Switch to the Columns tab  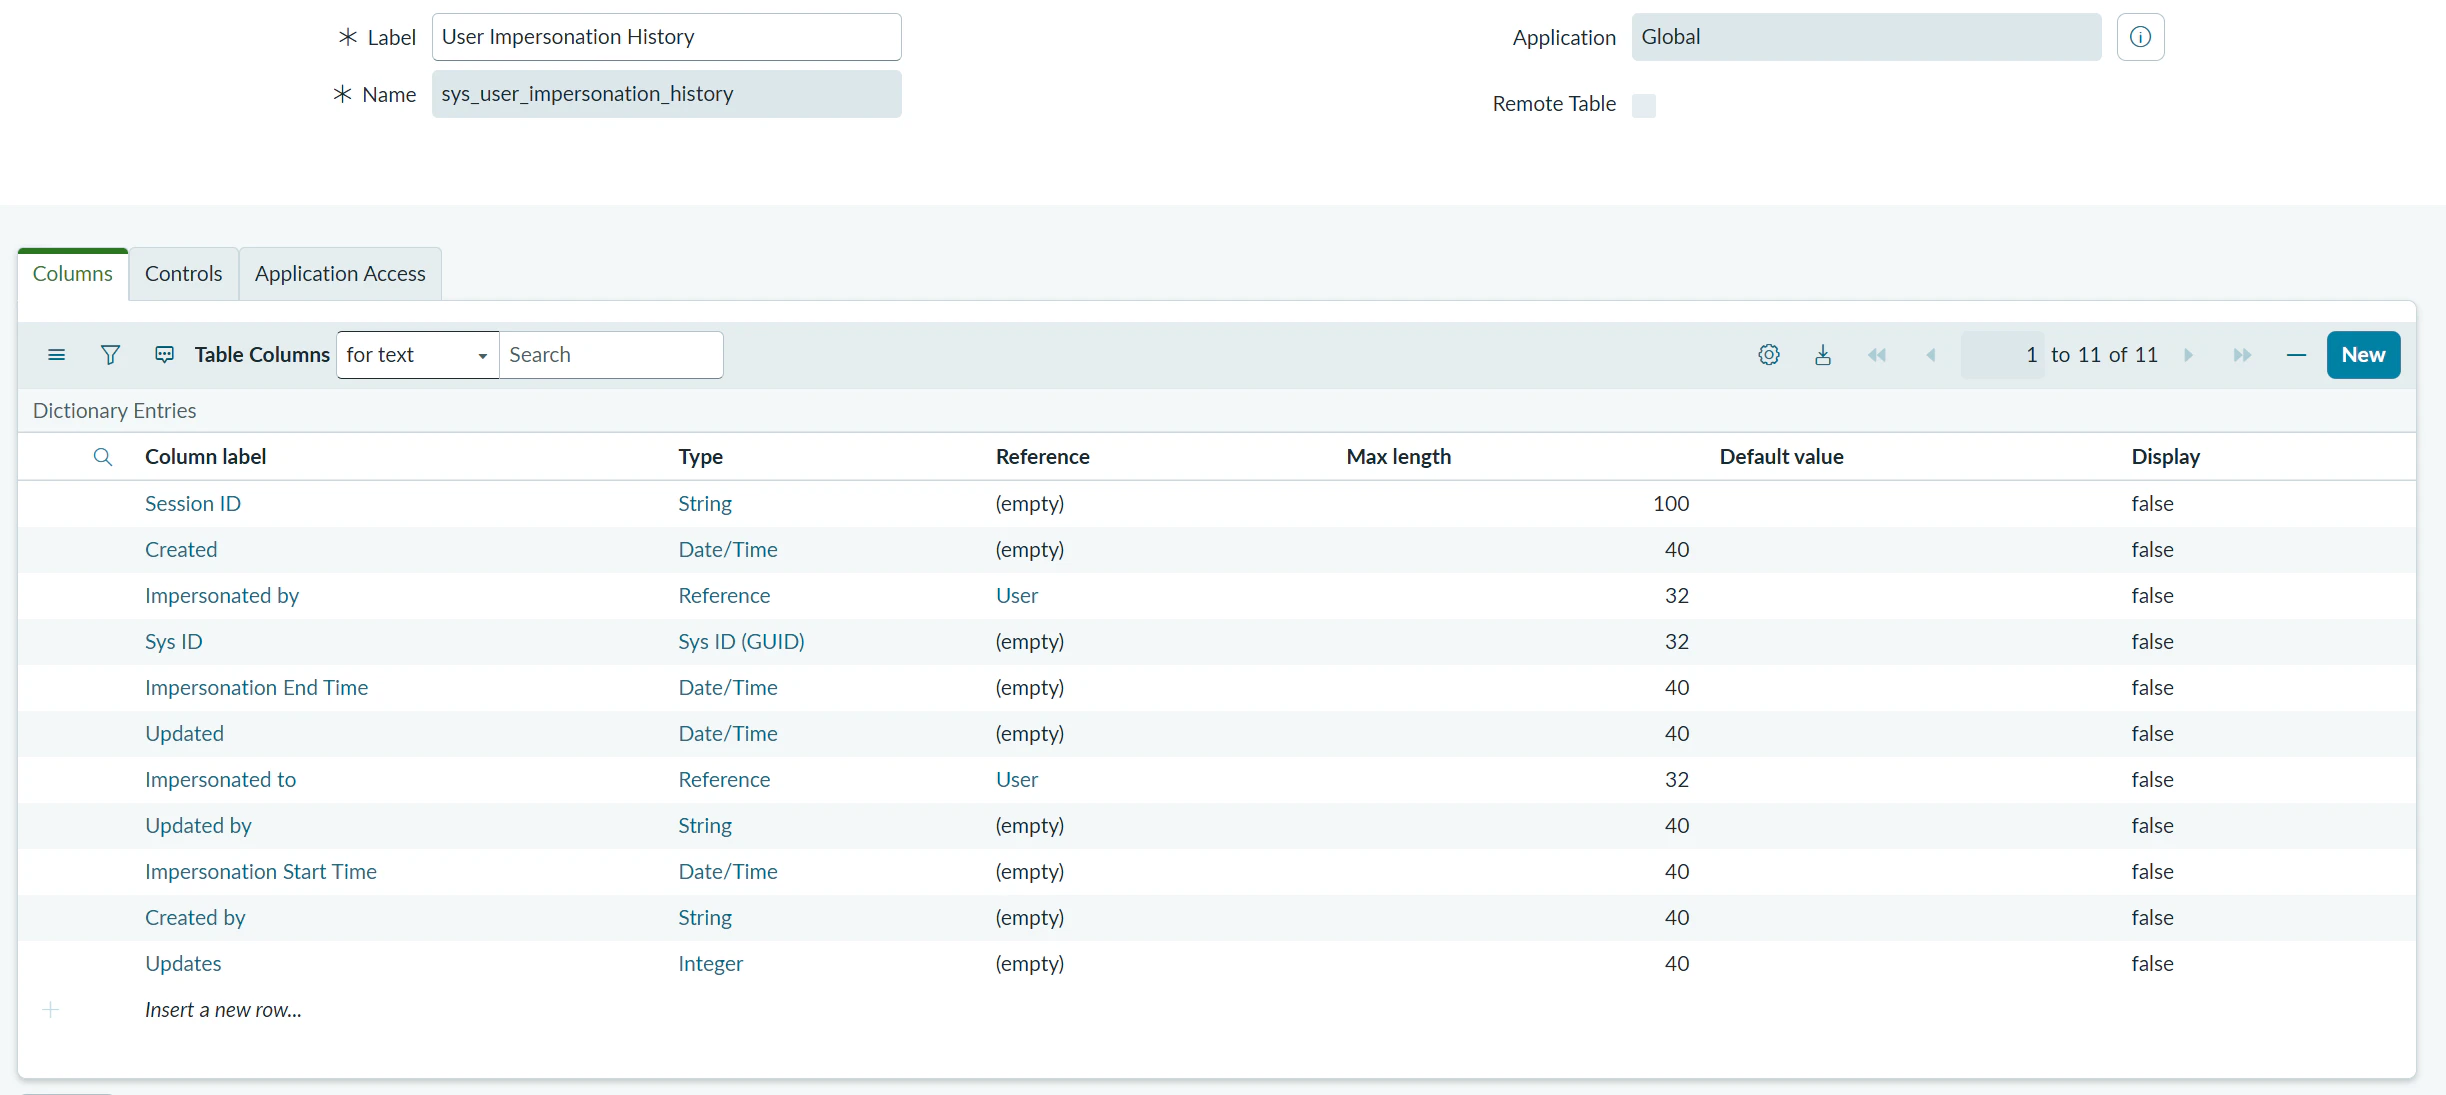(x=73, y=274)
